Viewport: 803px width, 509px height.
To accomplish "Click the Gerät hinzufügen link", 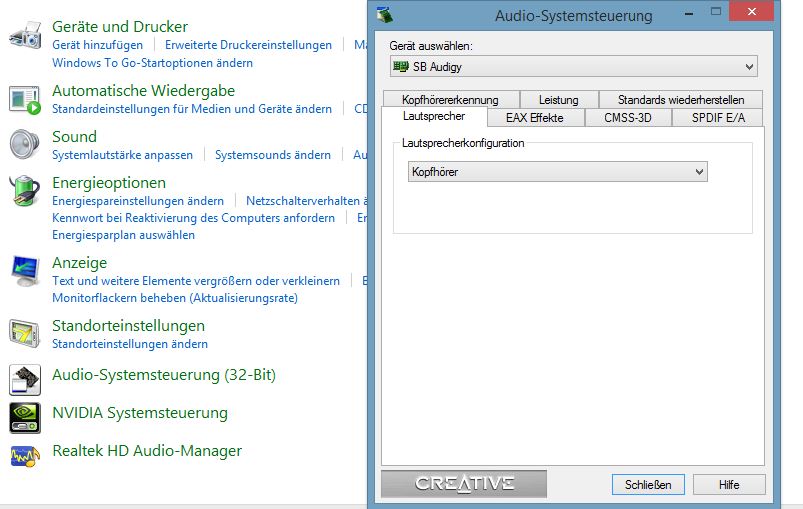I will (97, 45).
